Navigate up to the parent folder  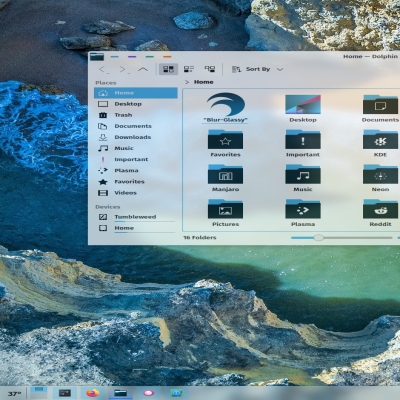143,69
